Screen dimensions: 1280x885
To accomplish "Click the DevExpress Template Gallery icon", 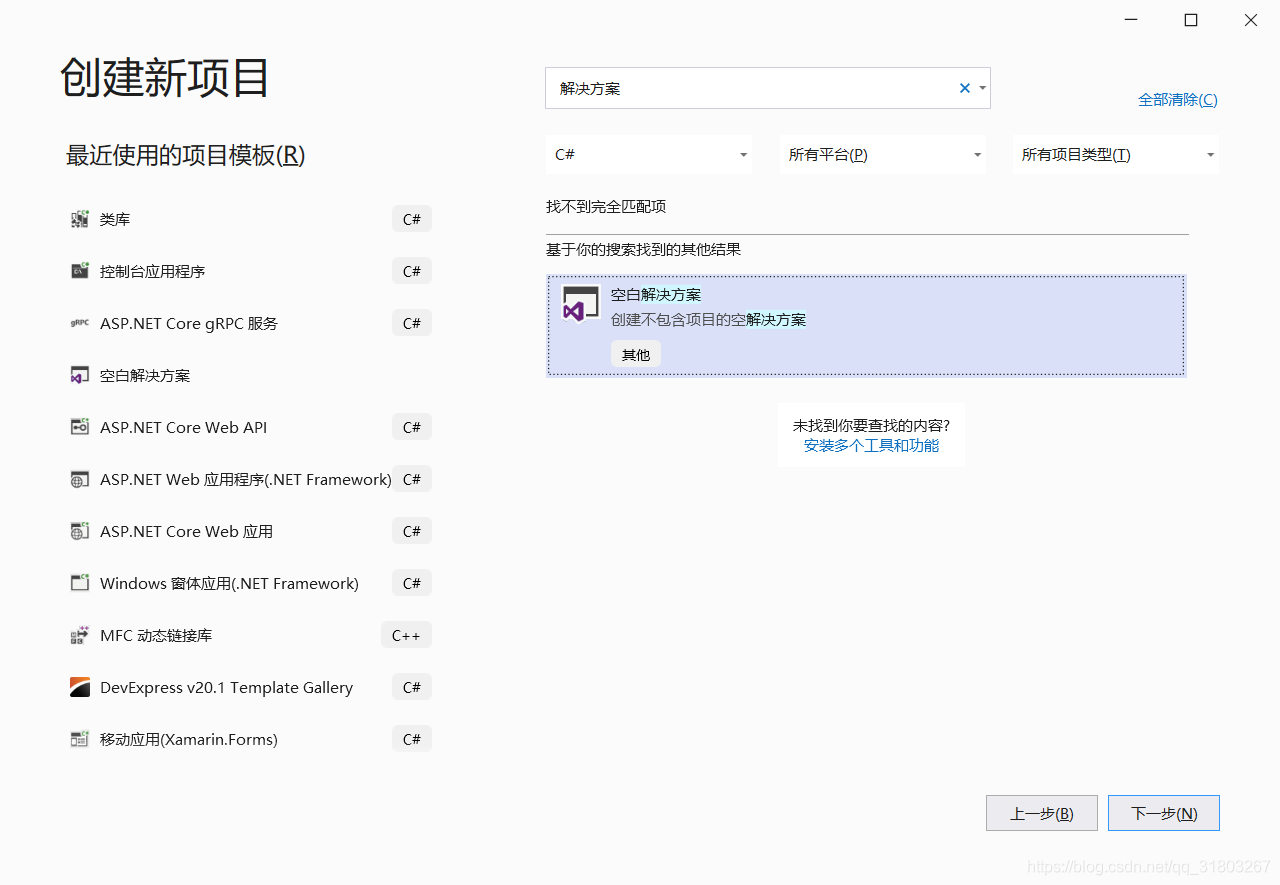I will (80, 687).
